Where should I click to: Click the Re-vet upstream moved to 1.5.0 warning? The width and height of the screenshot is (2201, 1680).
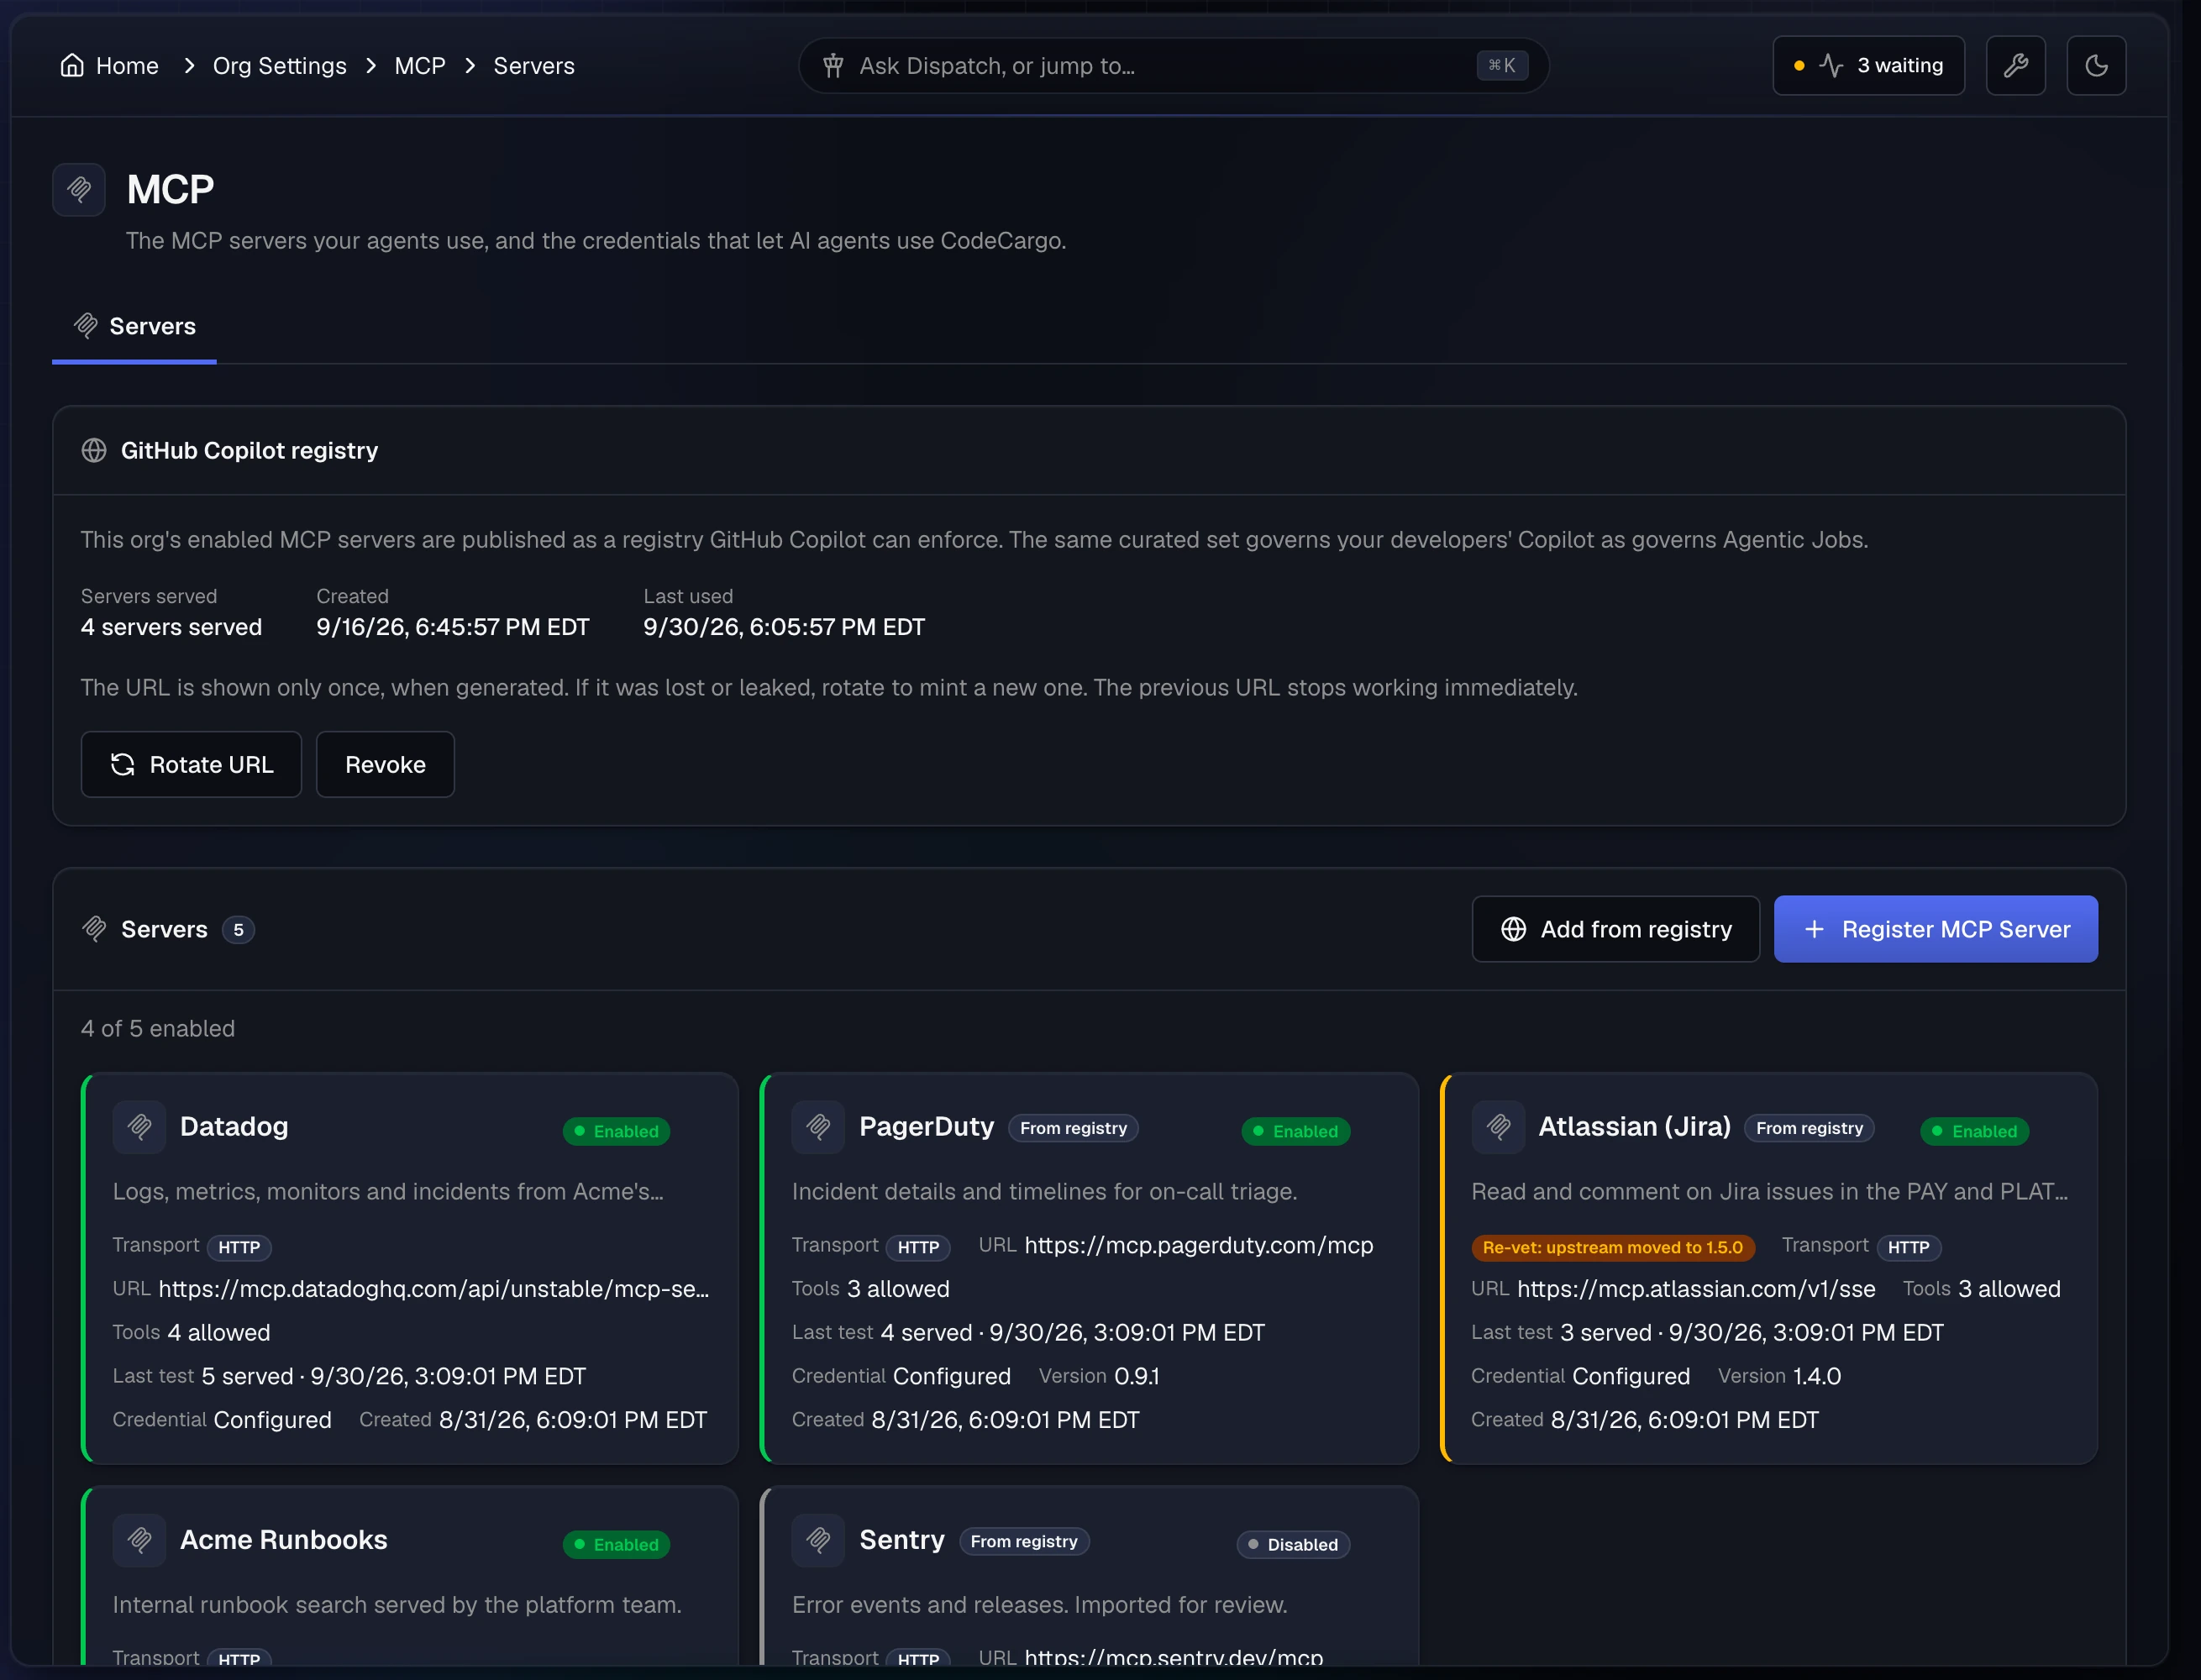1612,1247
